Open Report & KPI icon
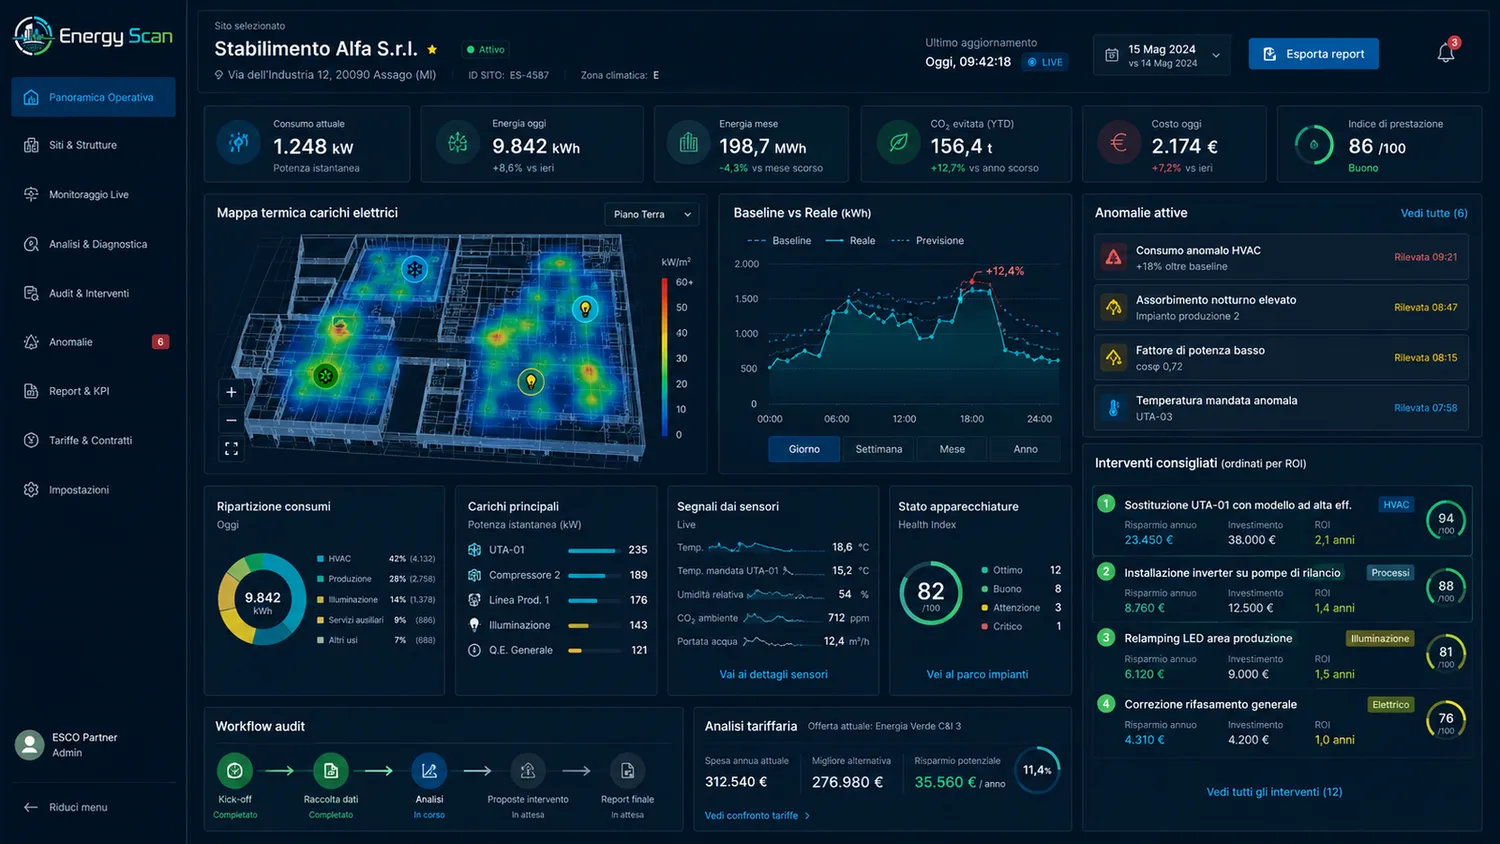This screenshot has height=844, width=1500. (31, 391)
